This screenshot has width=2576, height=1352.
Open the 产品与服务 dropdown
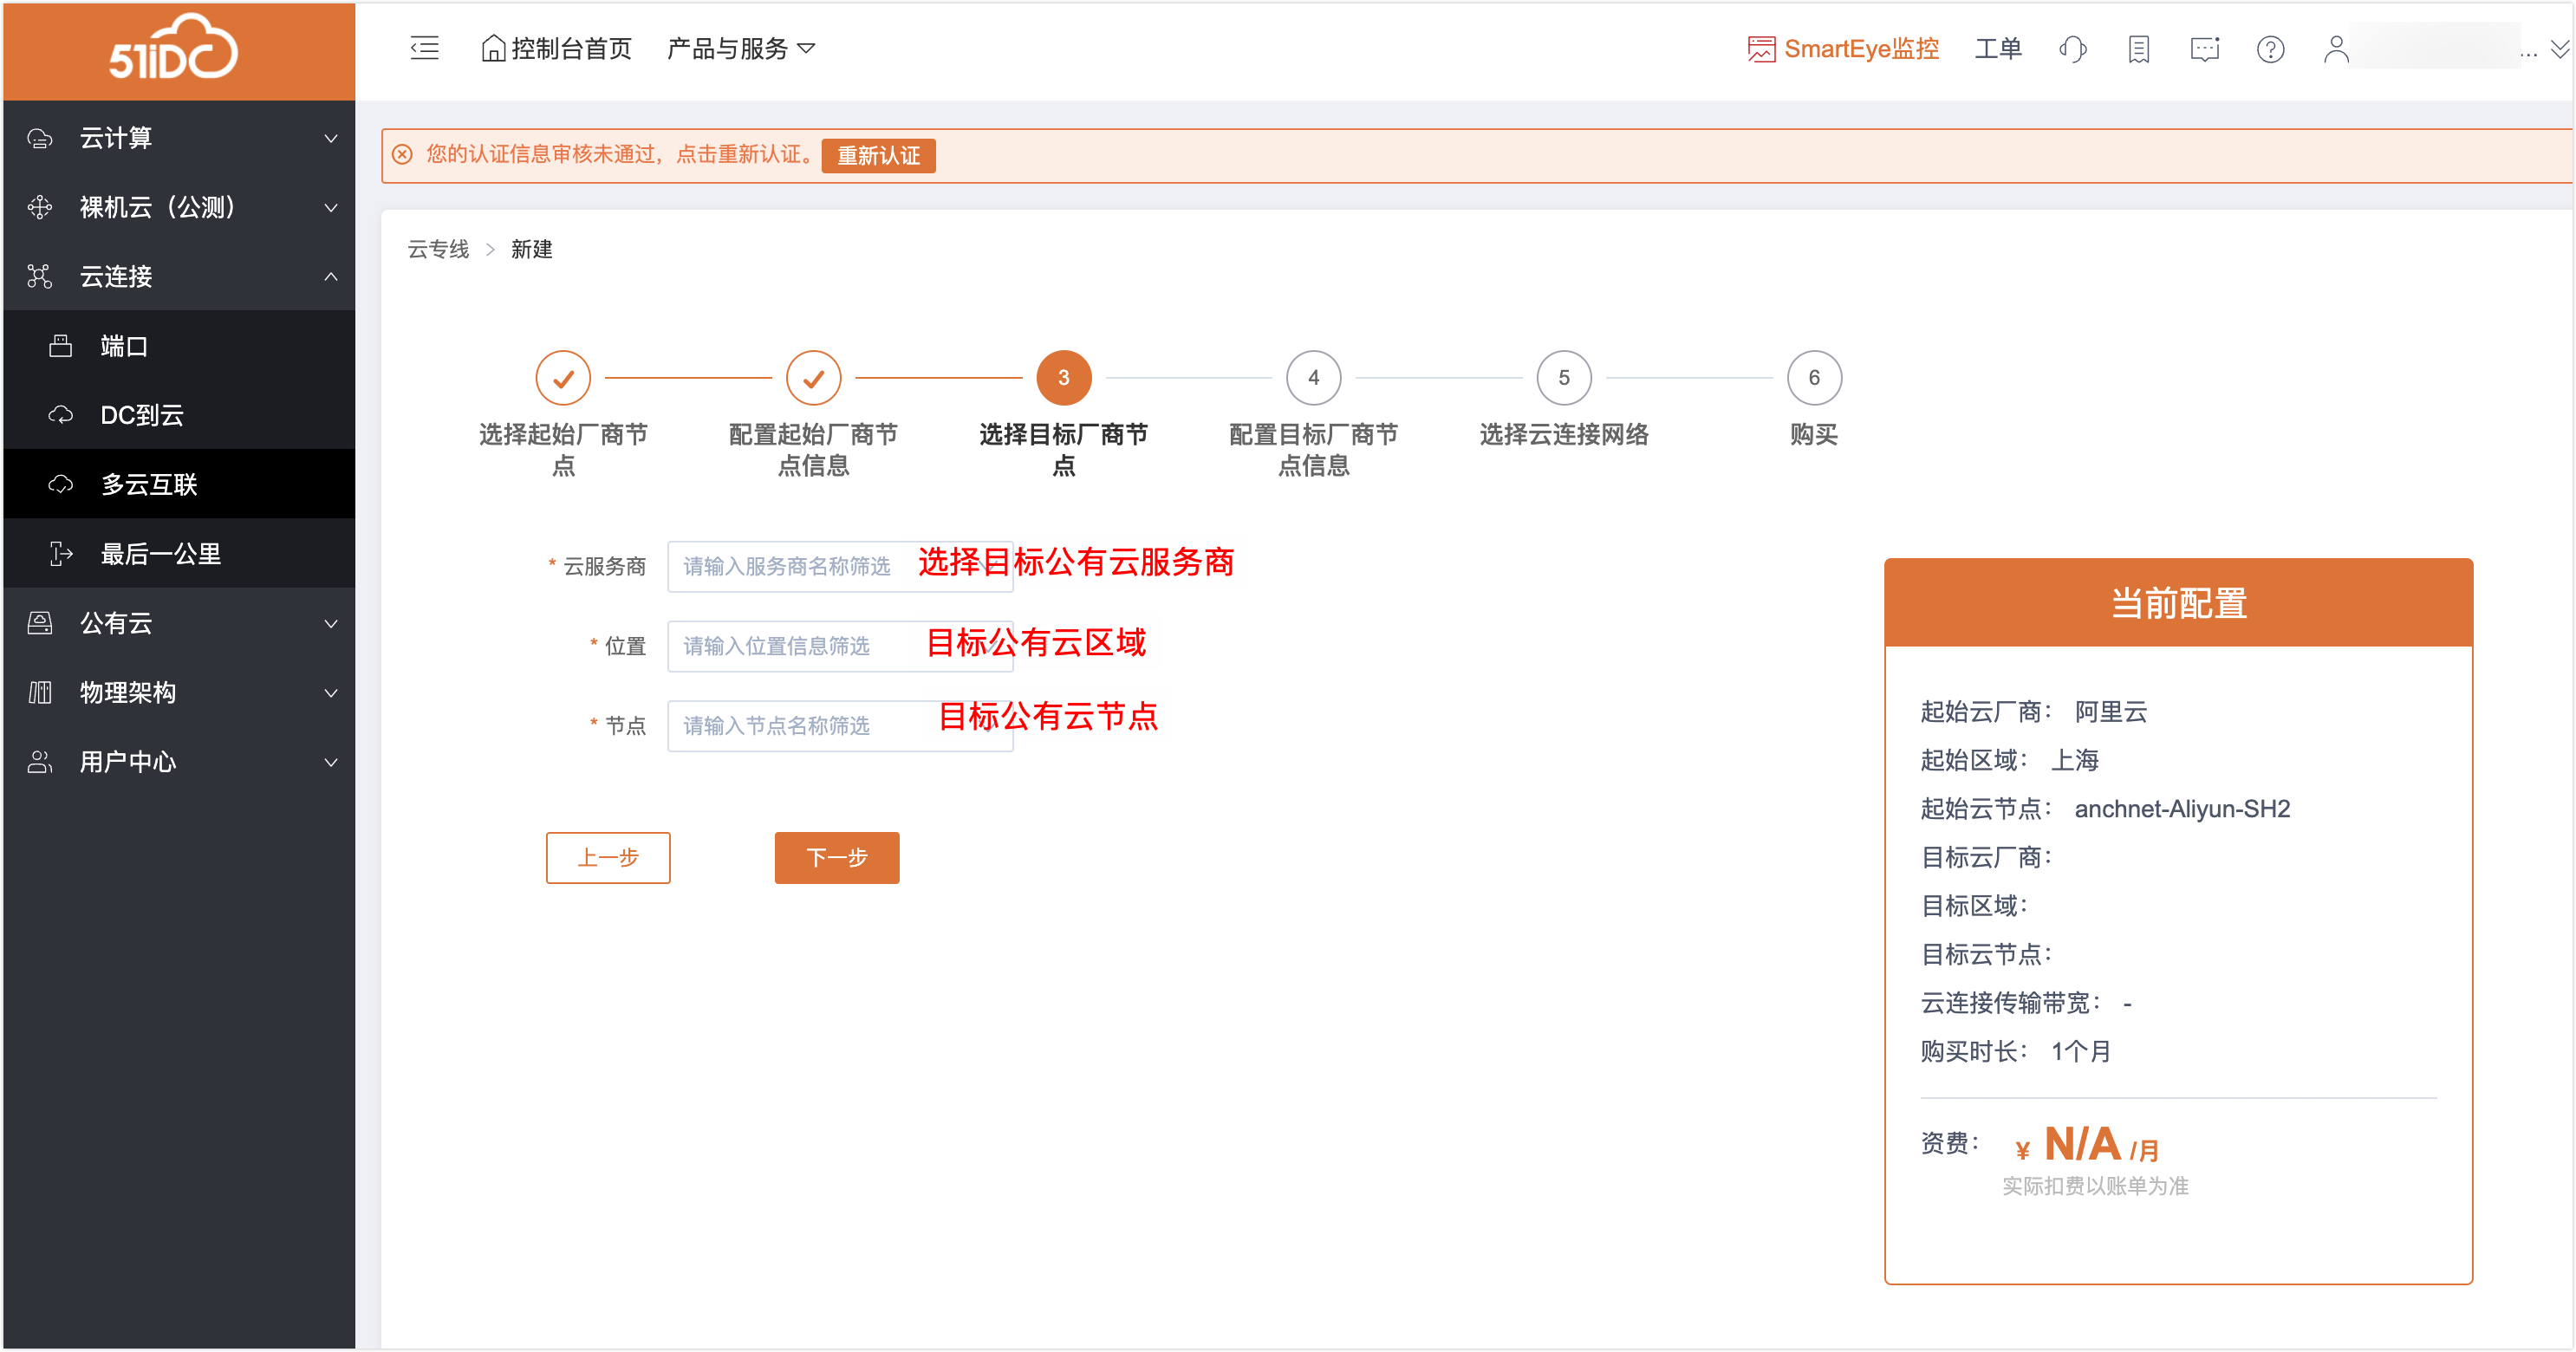[740, 49]
